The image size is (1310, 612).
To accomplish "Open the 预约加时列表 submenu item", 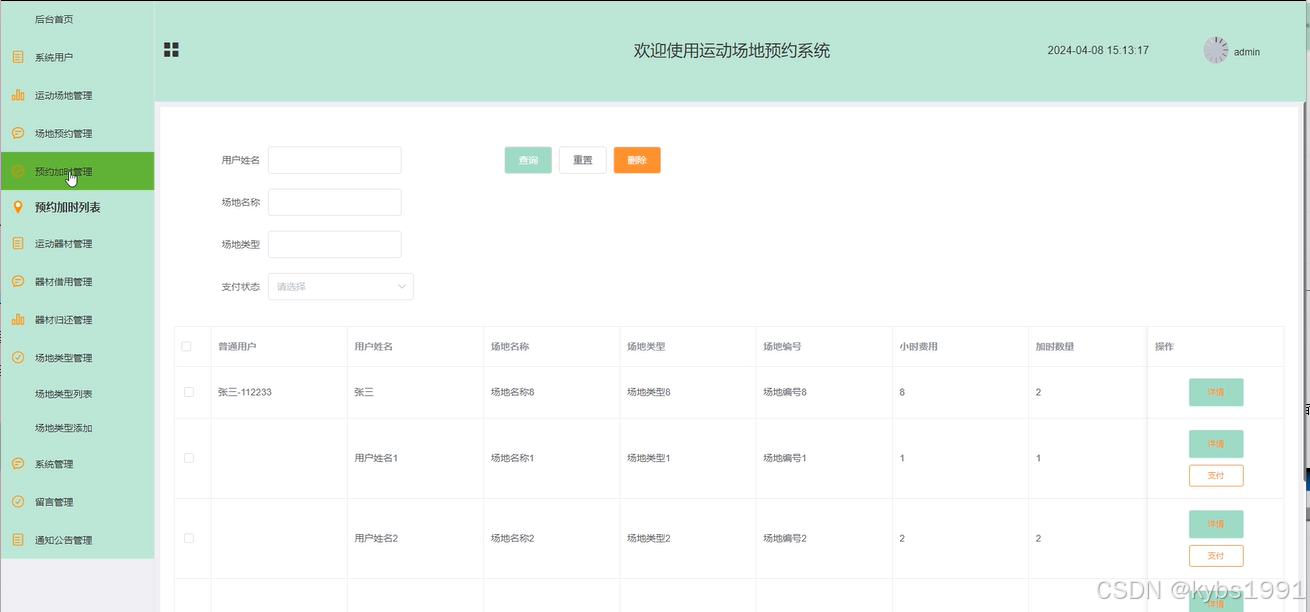I will coord(77,207).
